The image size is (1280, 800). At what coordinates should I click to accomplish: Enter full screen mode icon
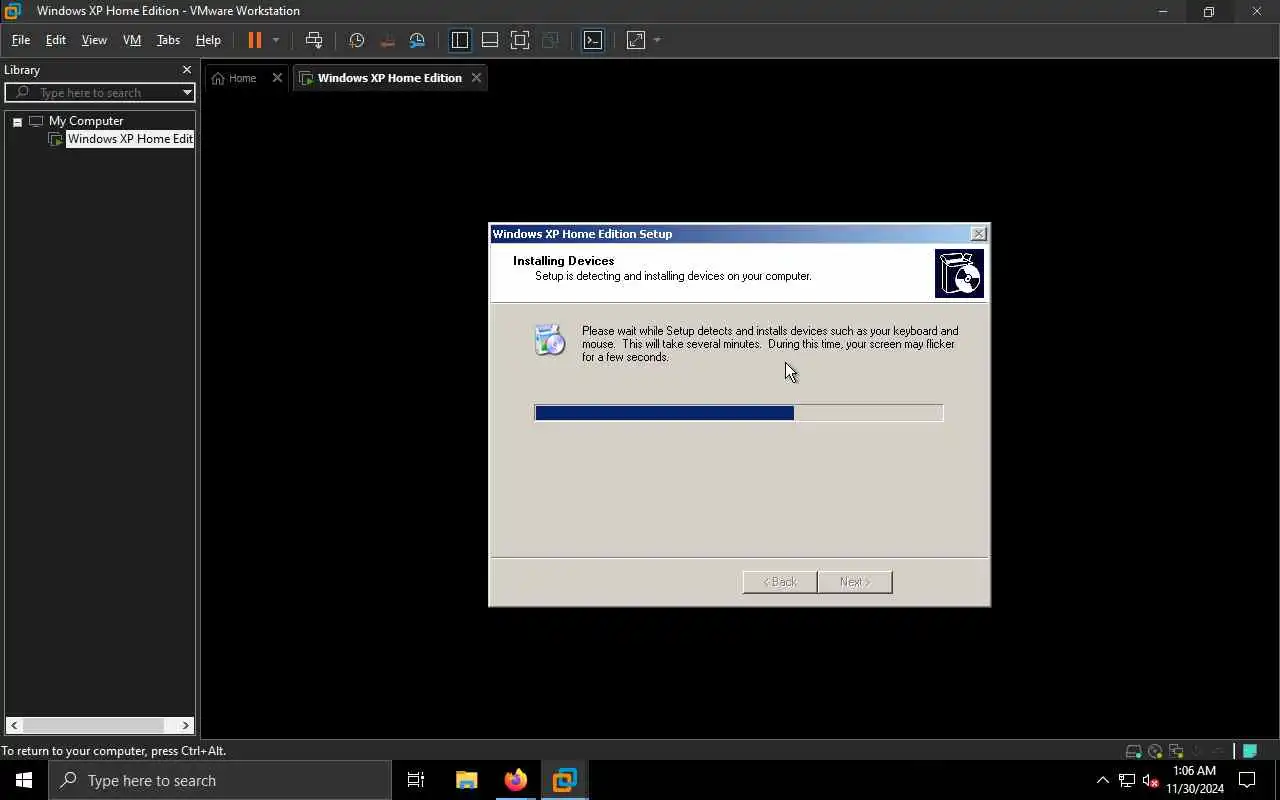(520, 40)
